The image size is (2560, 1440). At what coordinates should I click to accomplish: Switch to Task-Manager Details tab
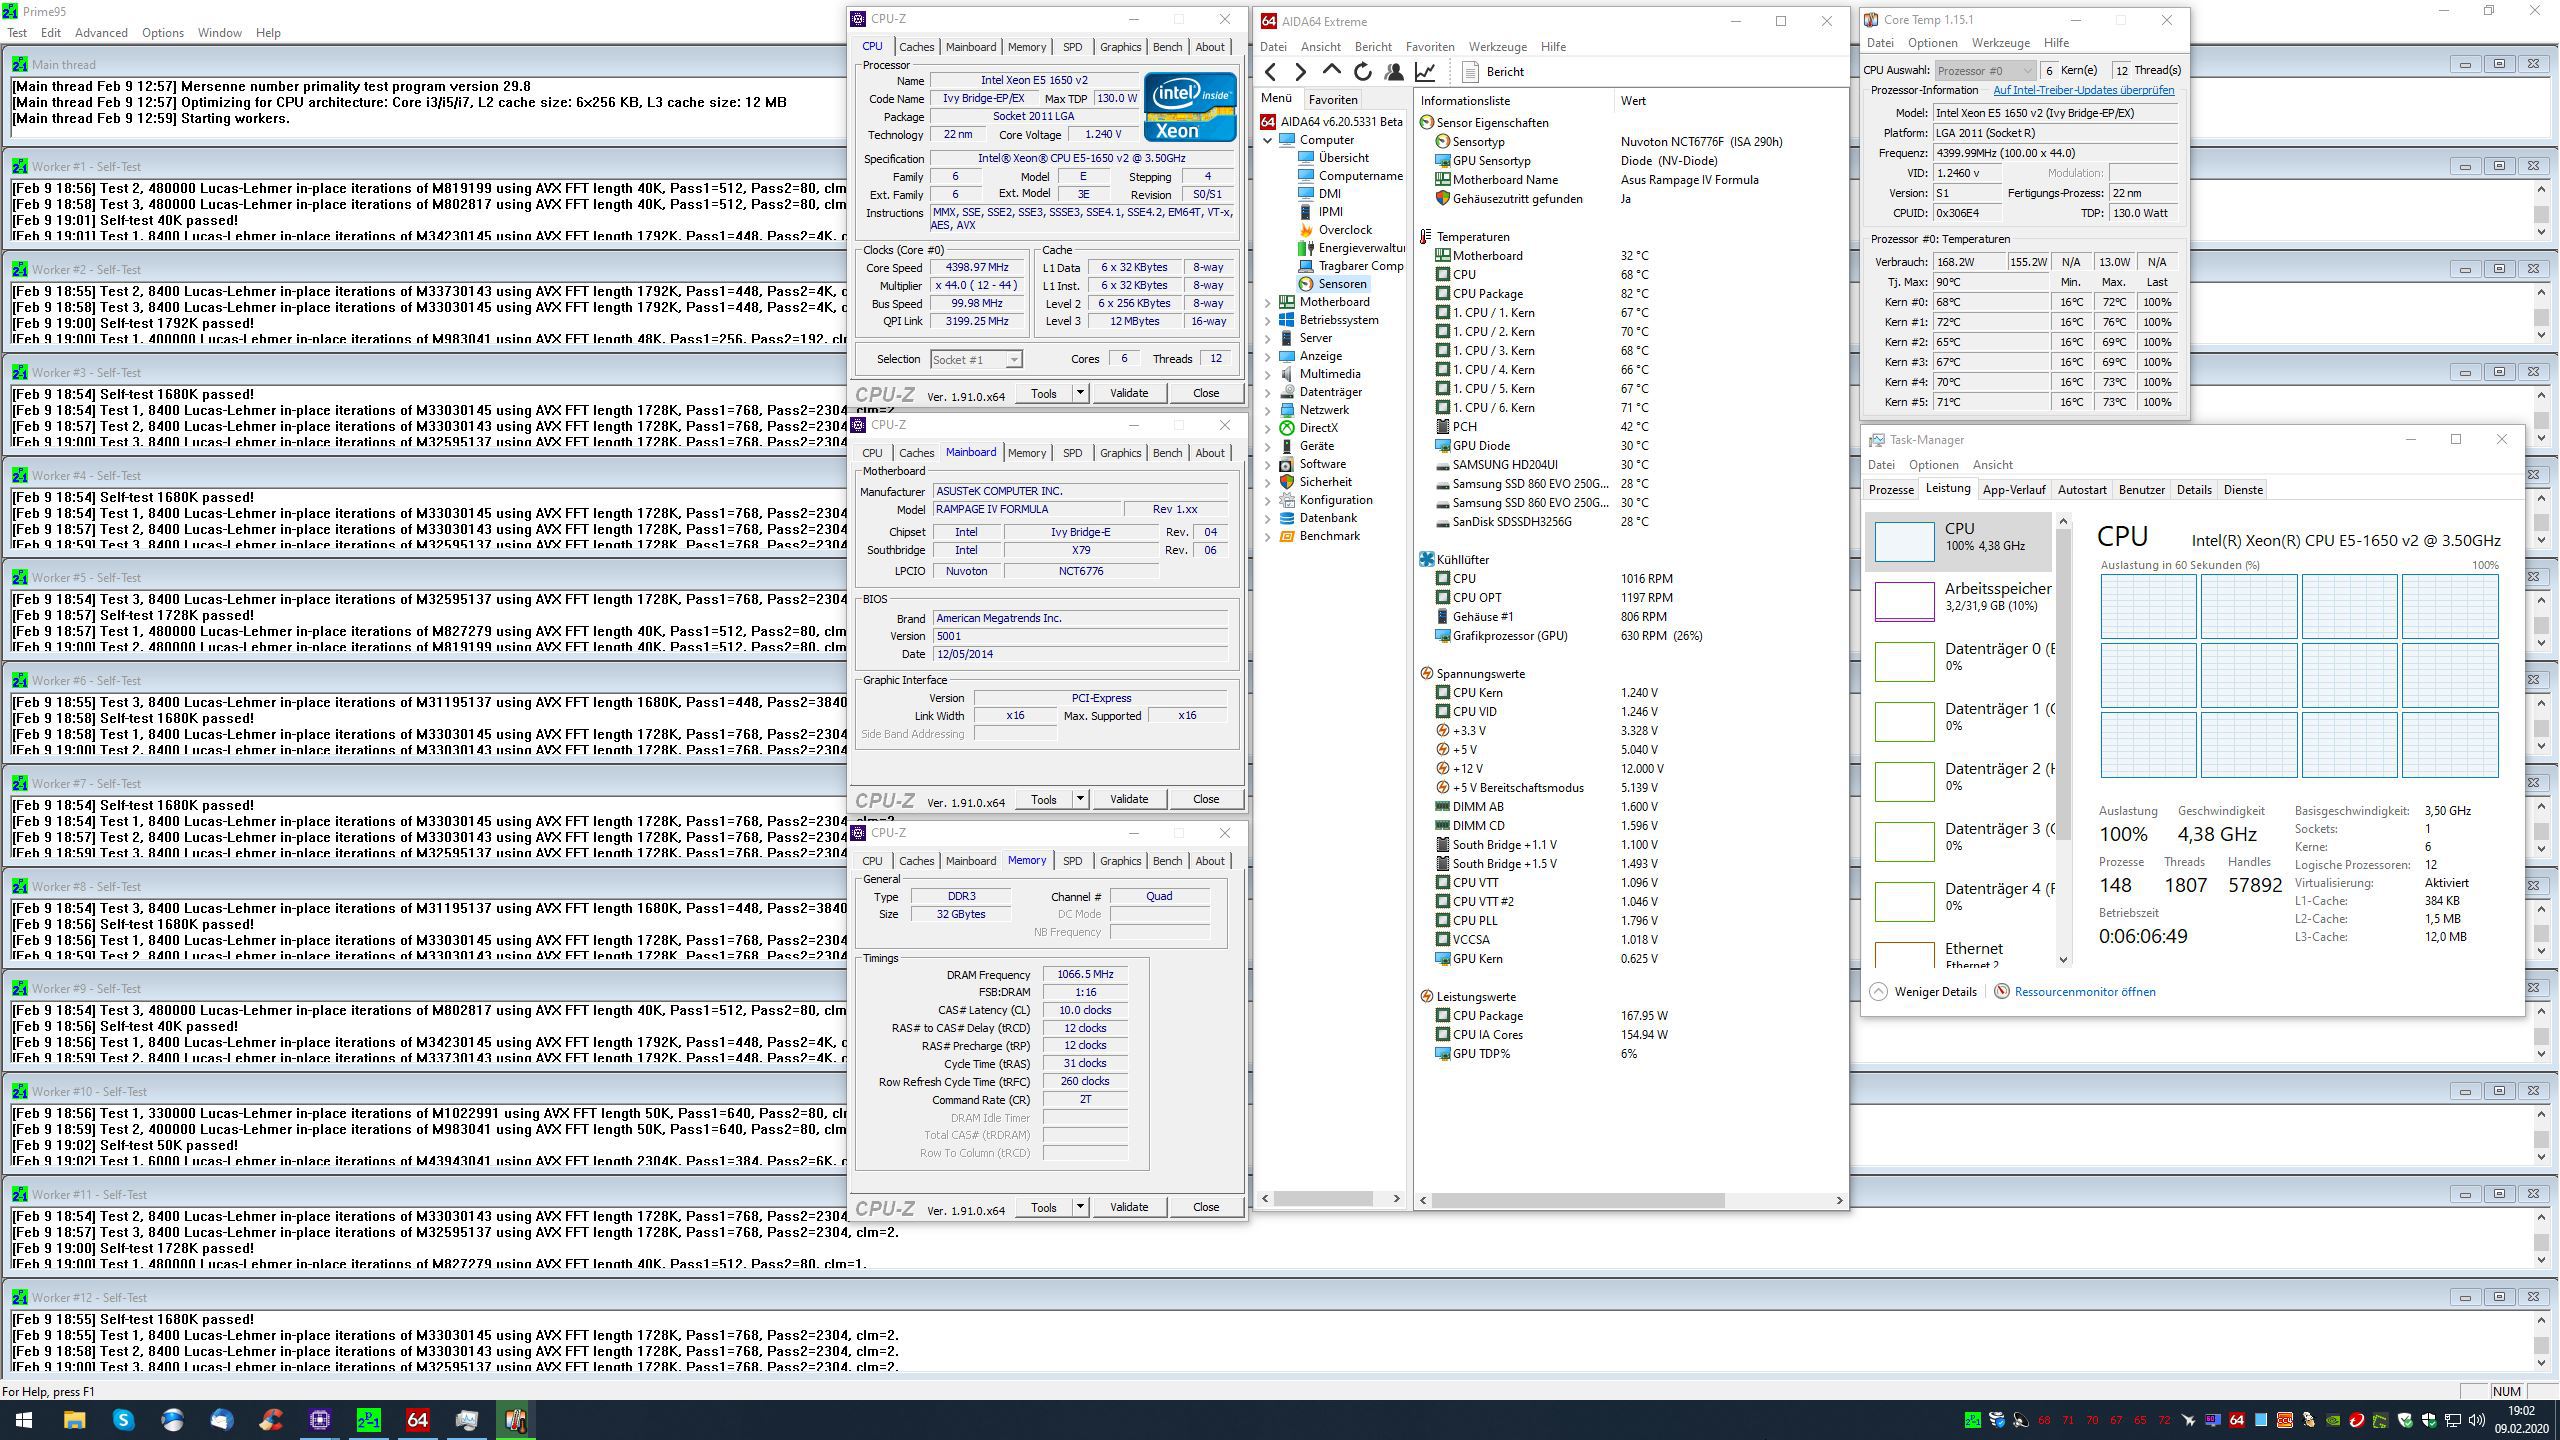(x=2193, y=490)
